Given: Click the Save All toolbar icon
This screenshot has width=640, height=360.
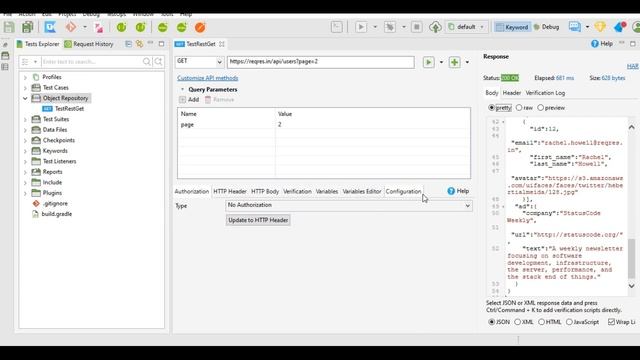Looking at the screenshot, I should tap(28, 27).
